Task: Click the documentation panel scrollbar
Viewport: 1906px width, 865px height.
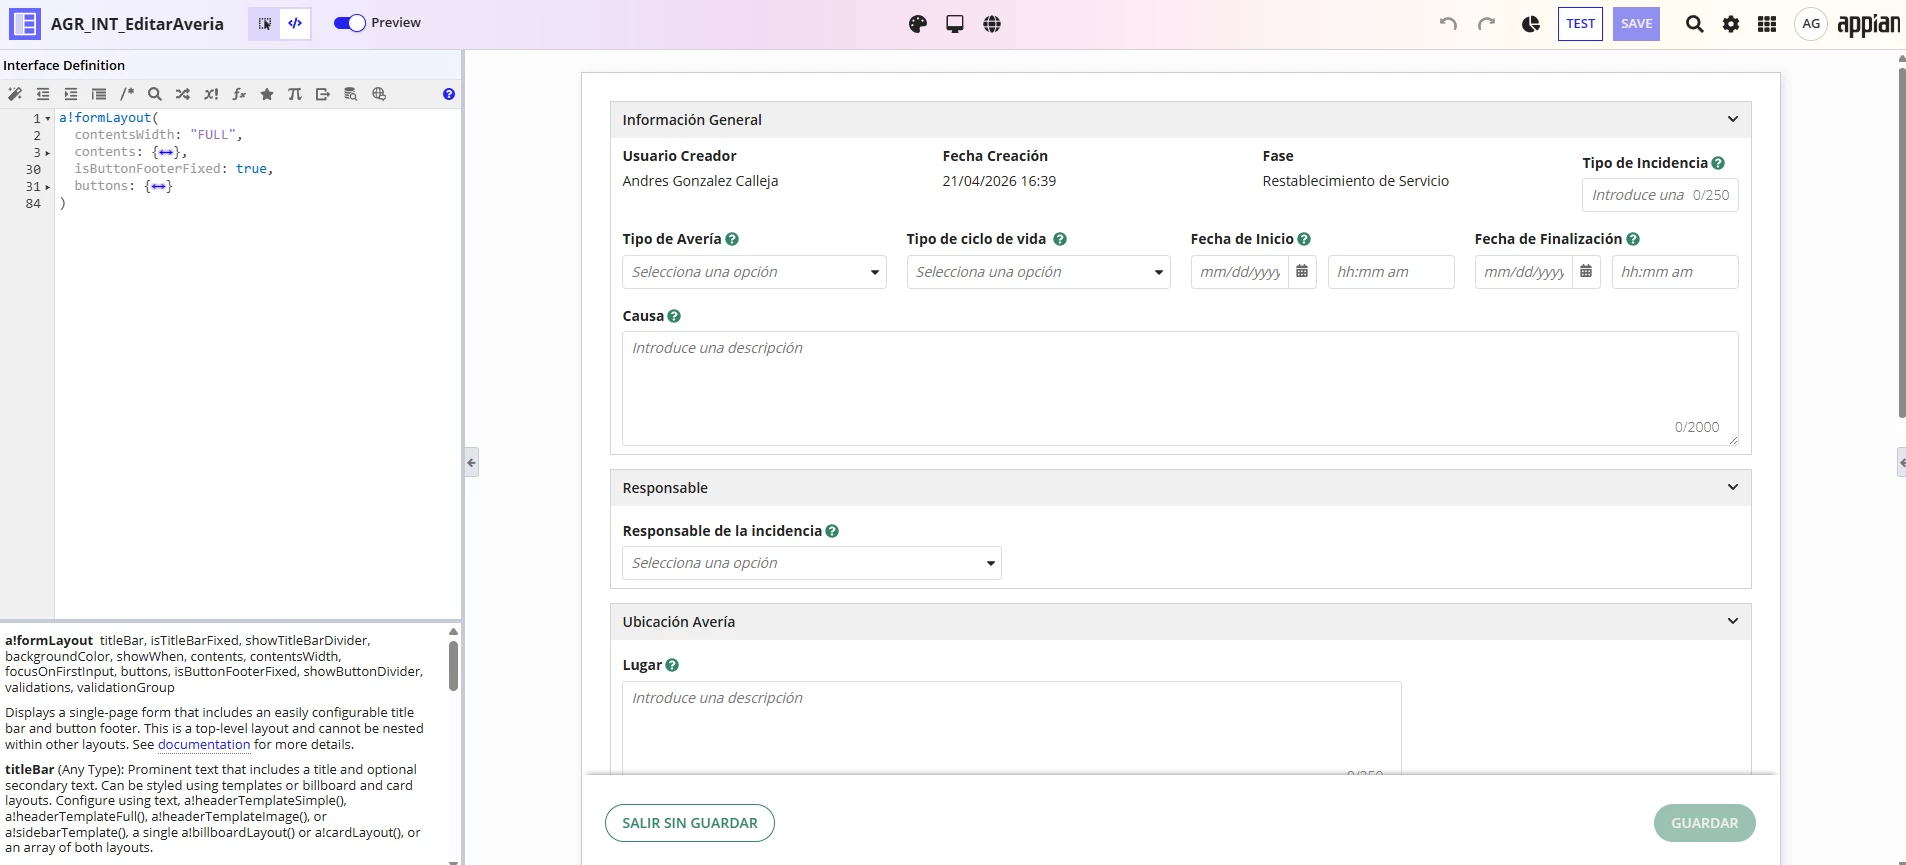Action: [x=453, y=666]
